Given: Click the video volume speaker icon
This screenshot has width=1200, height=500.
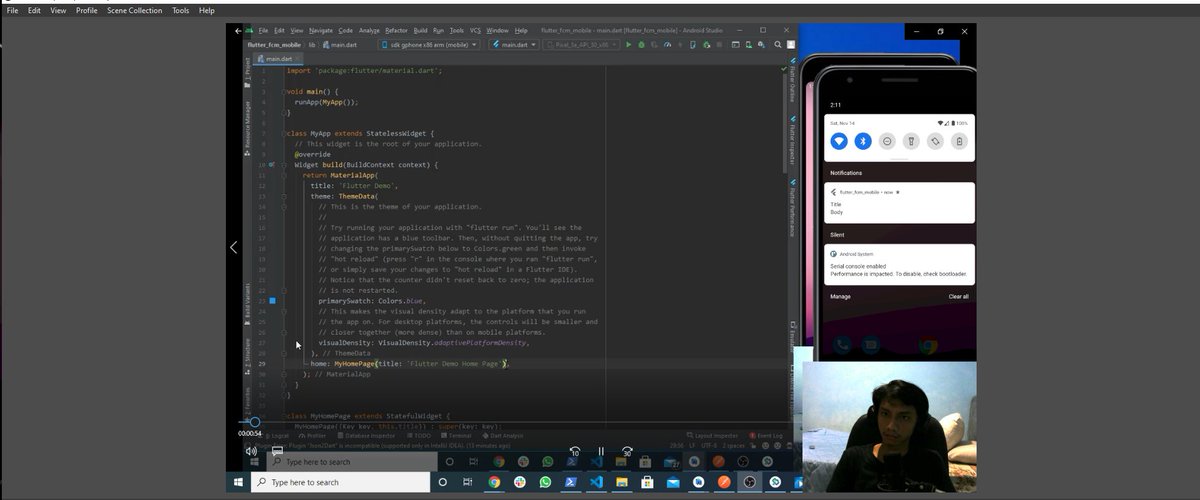Looking at the screenshot, I should point(251,451).
